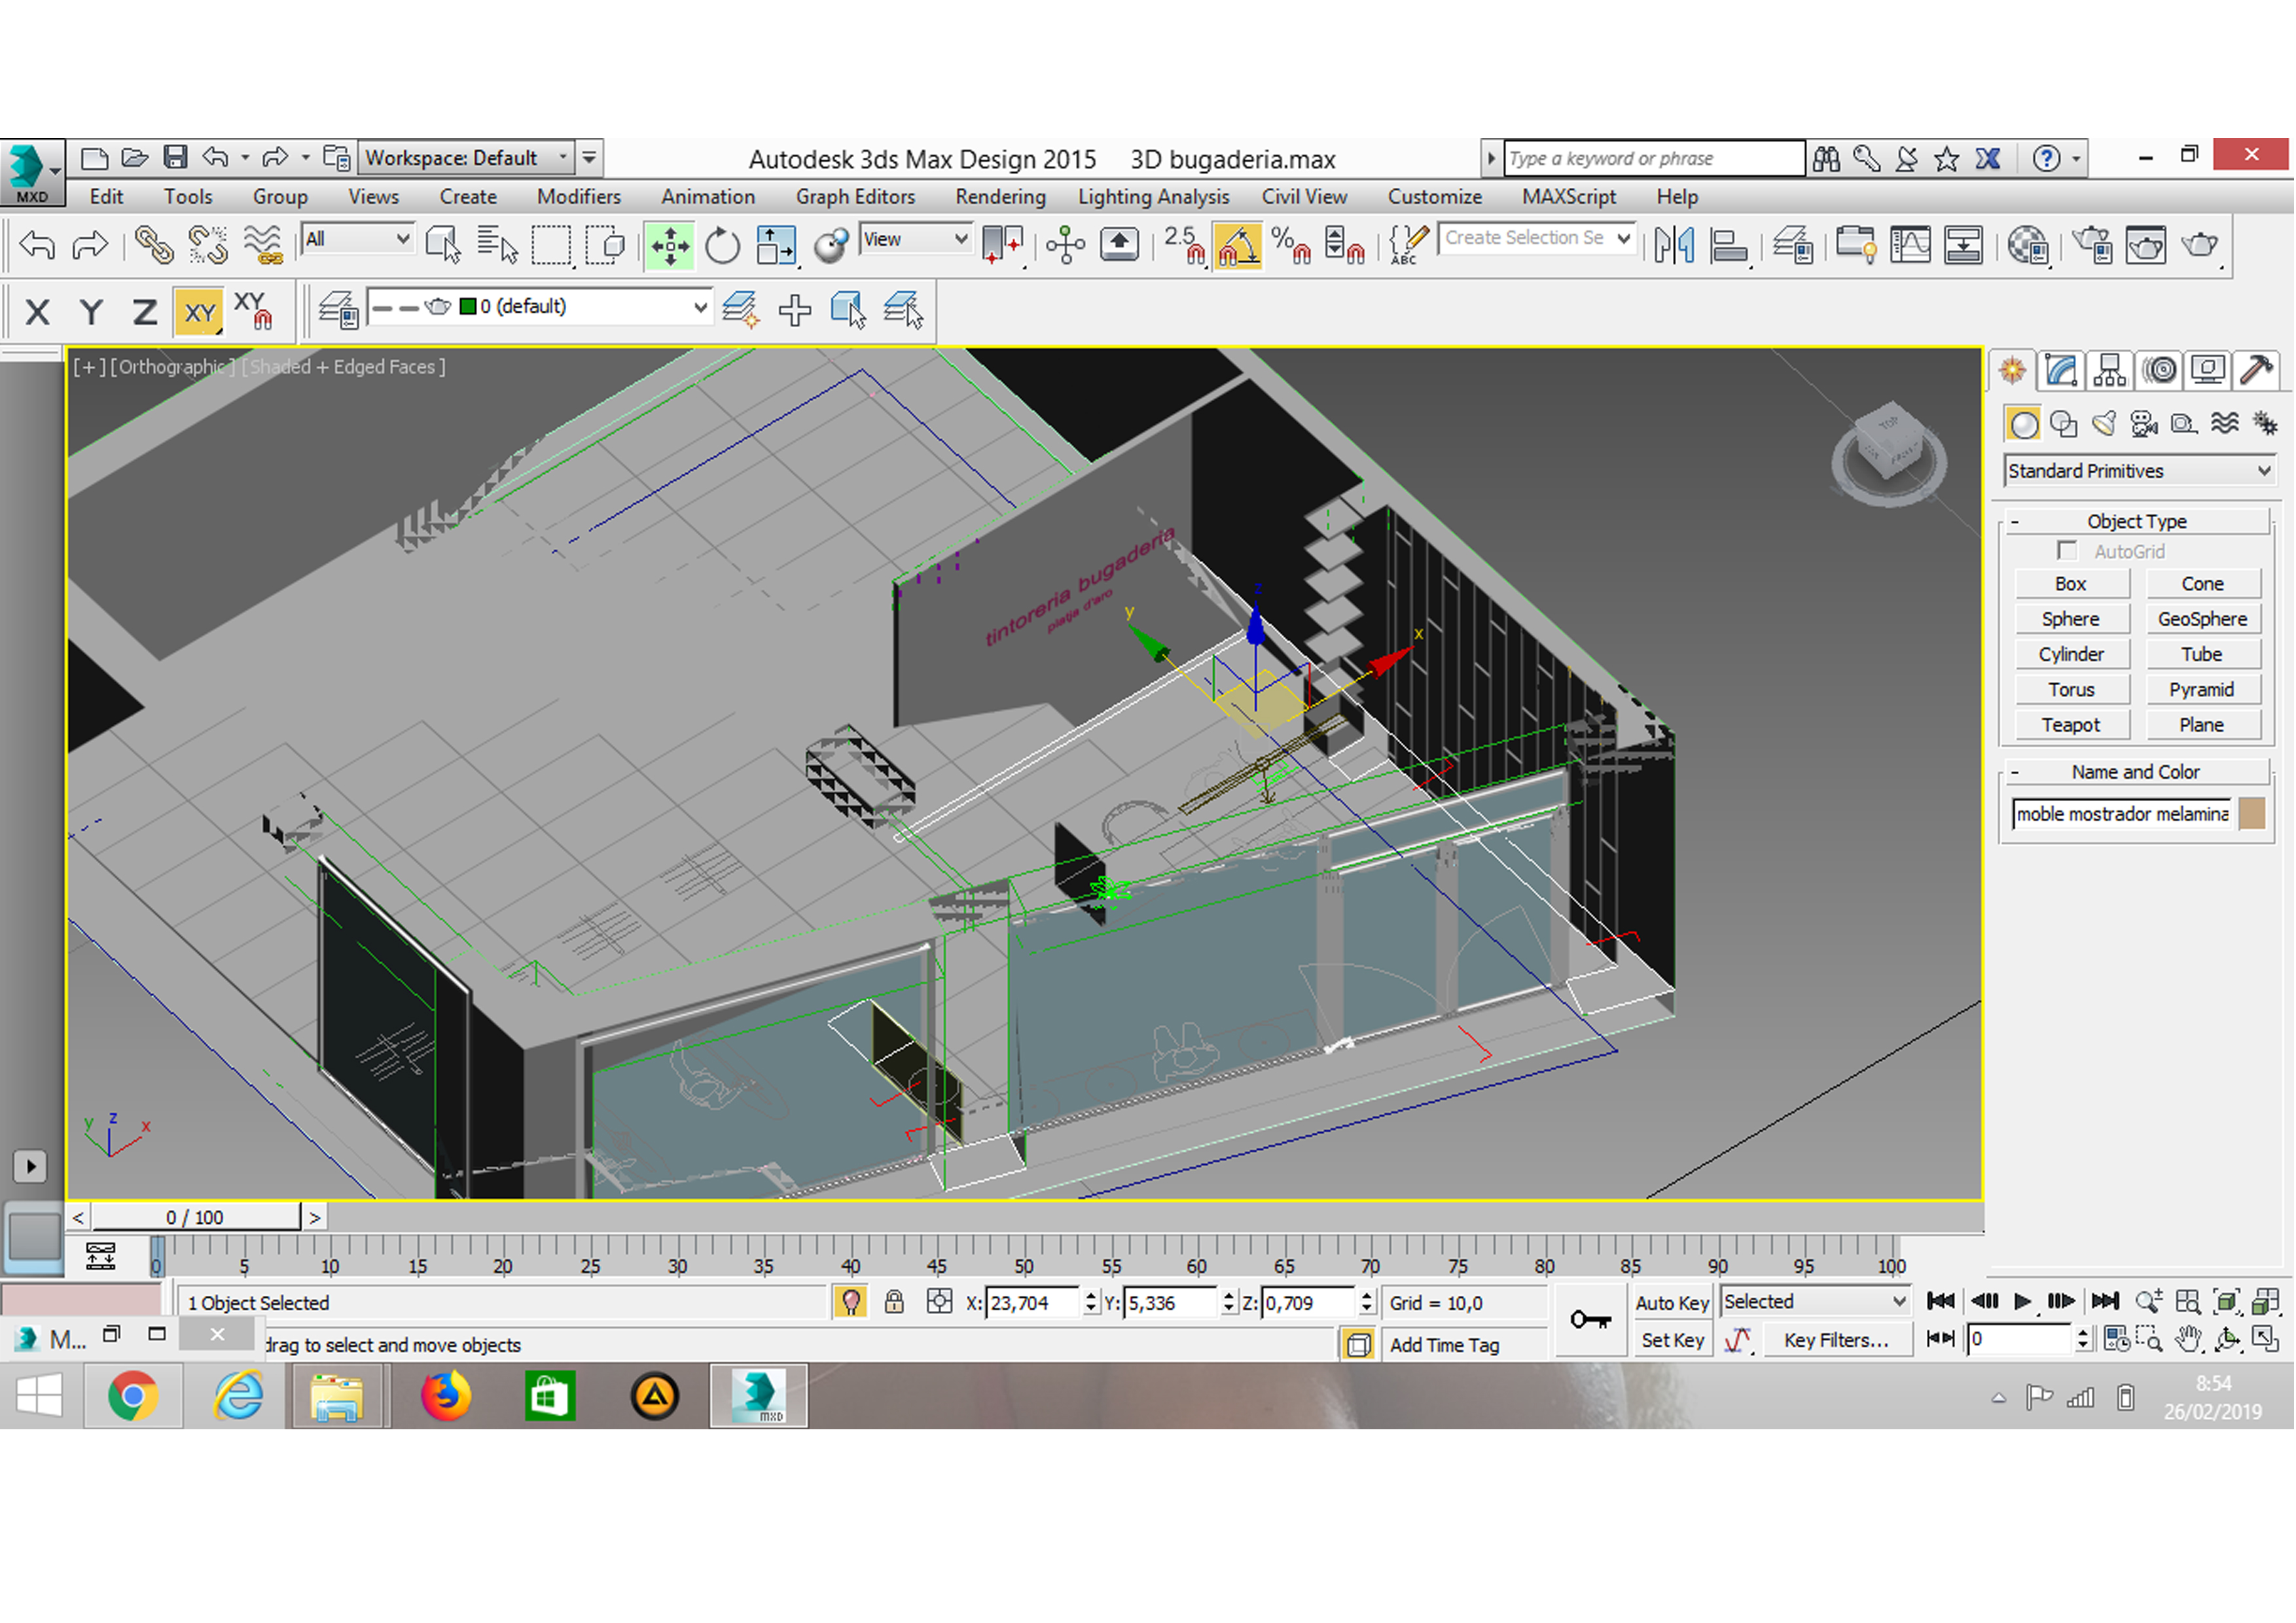2296x1623 pixels.
Task: Click the Chrome icon in taskbar
Action: point(133,1396)
